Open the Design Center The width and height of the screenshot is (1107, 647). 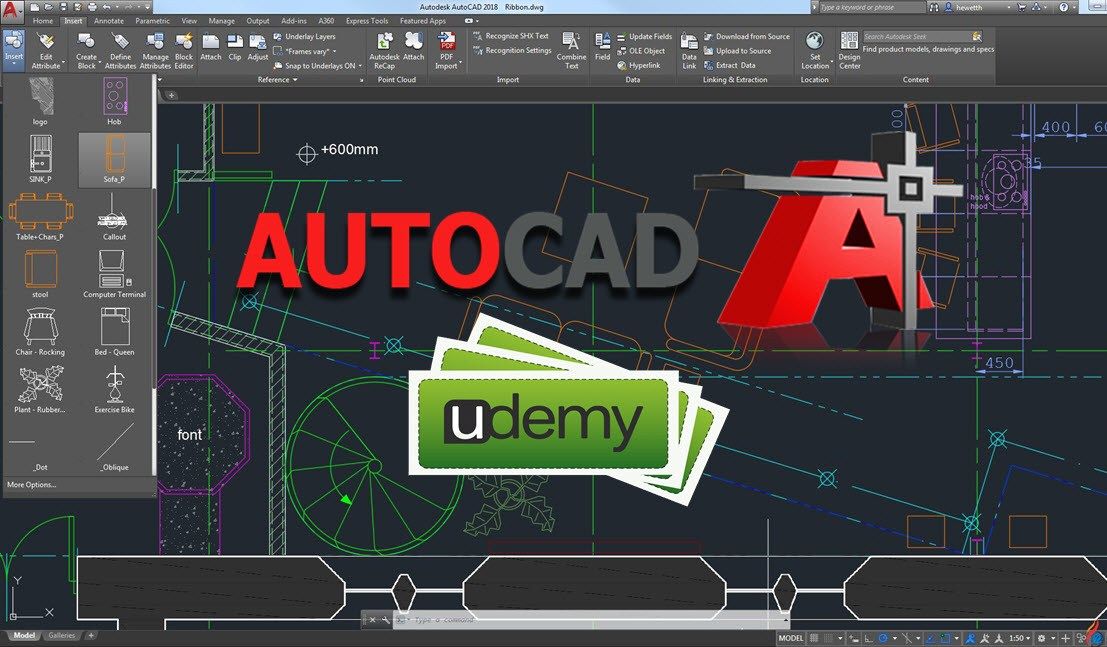point(849,51)
